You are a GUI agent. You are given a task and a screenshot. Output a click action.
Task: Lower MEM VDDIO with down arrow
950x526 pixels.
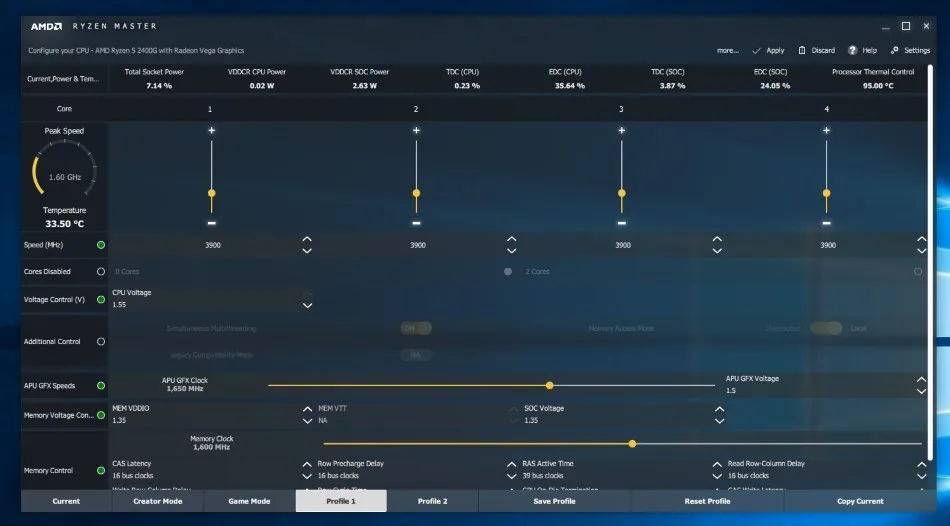(x=307, y=421)
